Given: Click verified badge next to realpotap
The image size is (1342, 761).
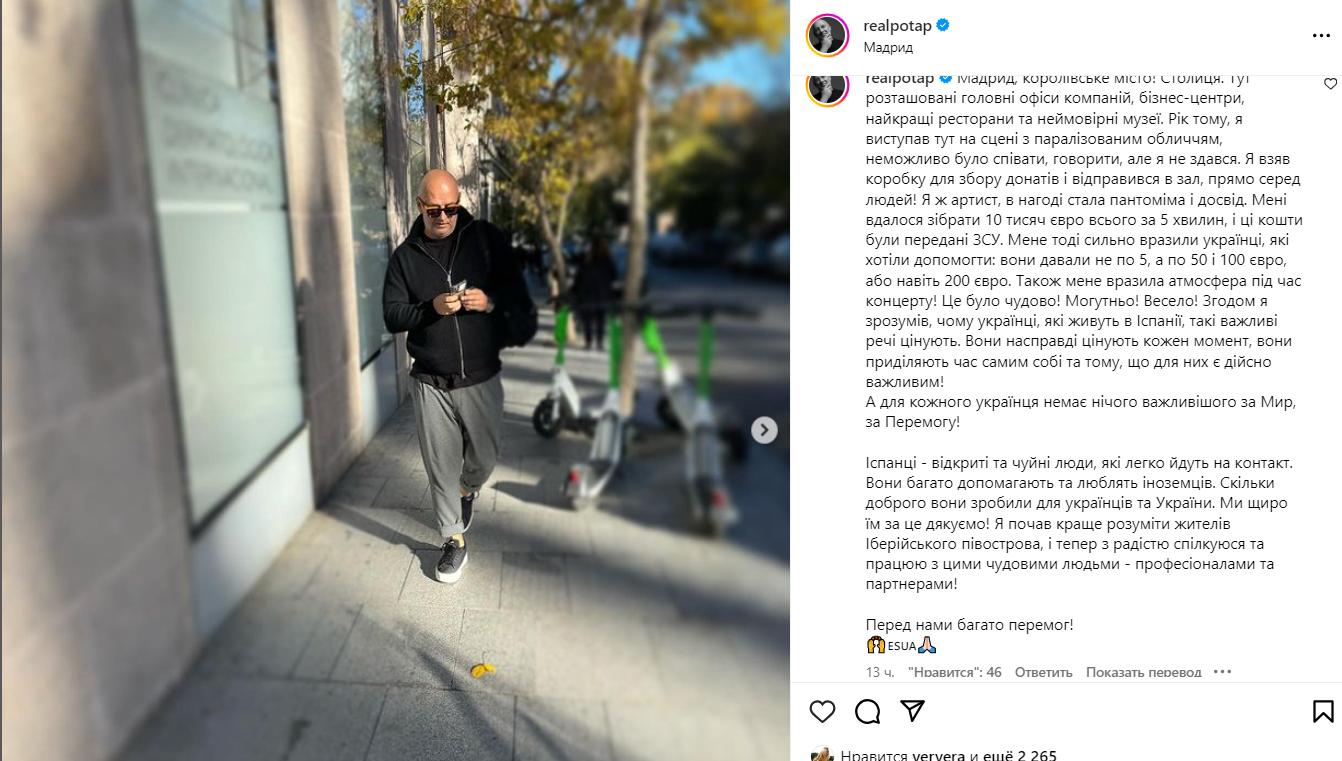Looking at the screenshot, I should coord(943,25).
